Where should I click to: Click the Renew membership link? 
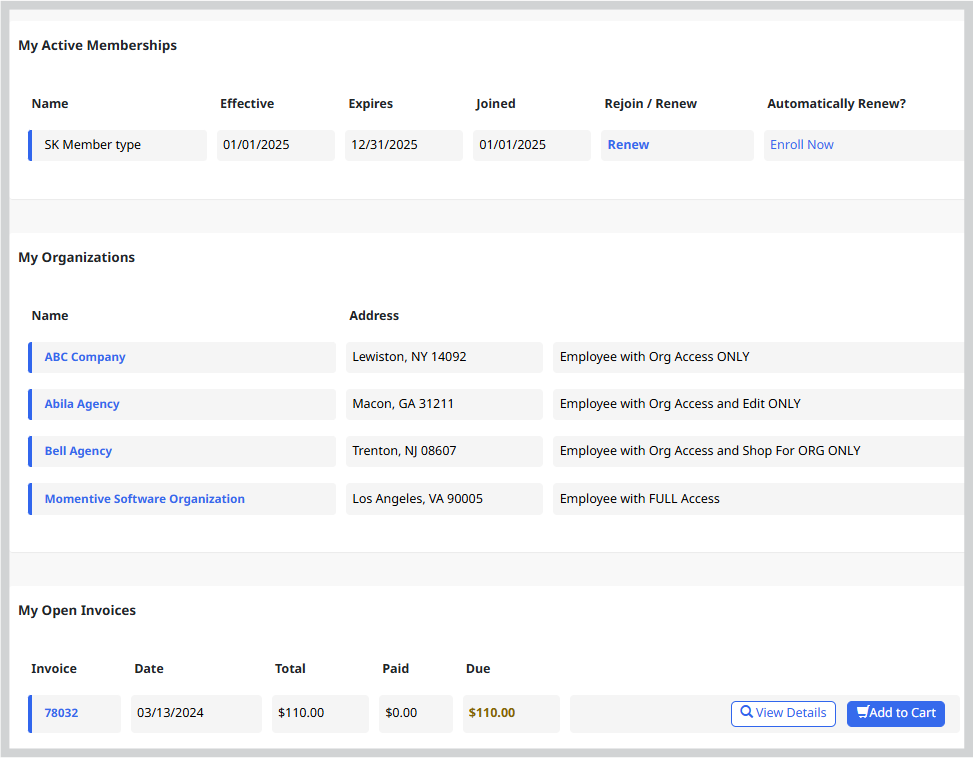[x=628, y=145]
